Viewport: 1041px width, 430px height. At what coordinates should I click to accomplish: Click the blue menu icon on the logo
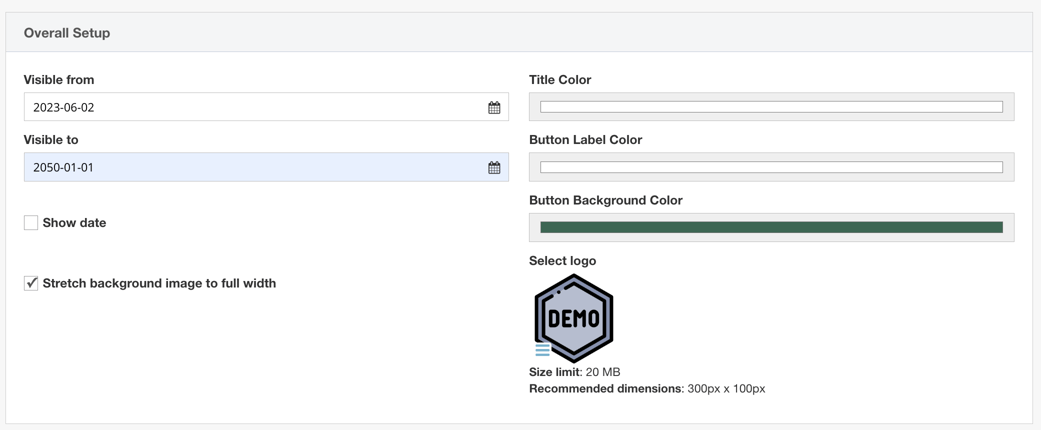click(x=542, y=350)
